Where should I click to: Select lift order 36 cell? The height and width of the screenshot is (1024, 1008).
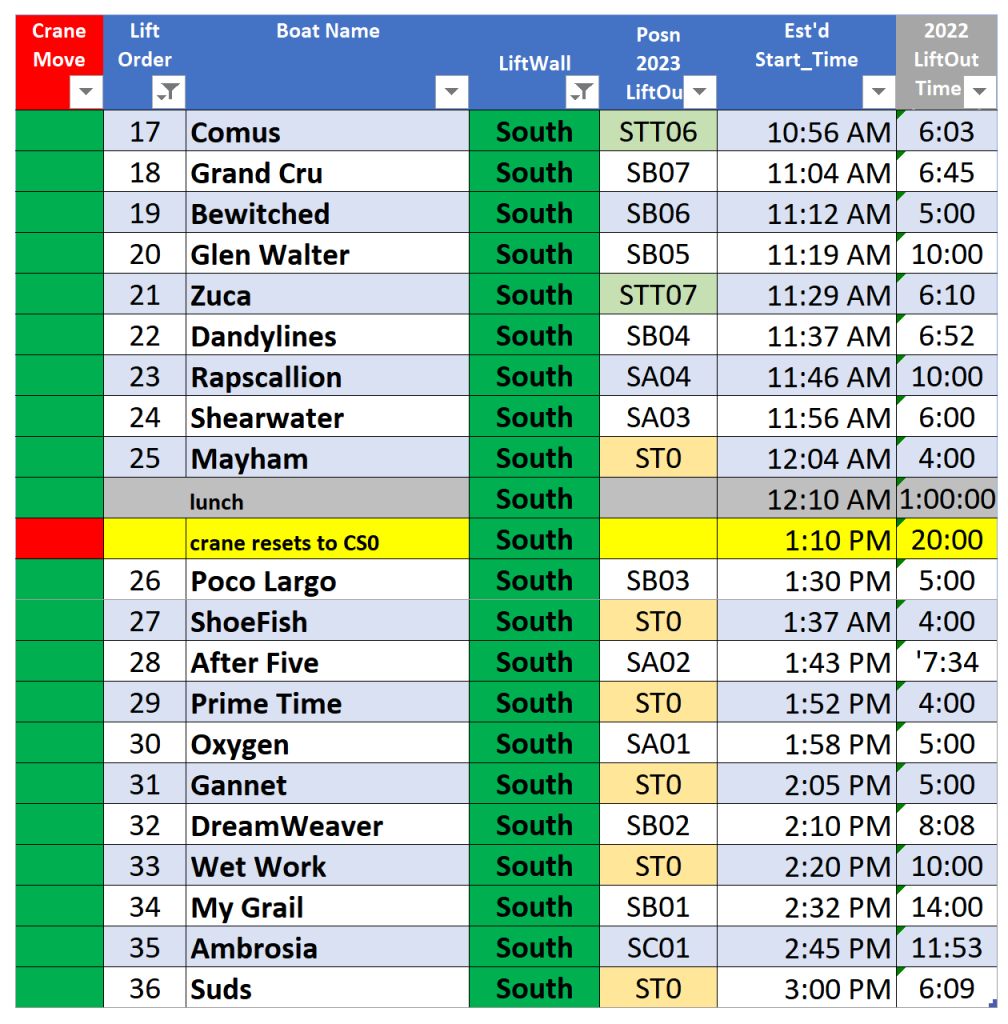(145, 988)
